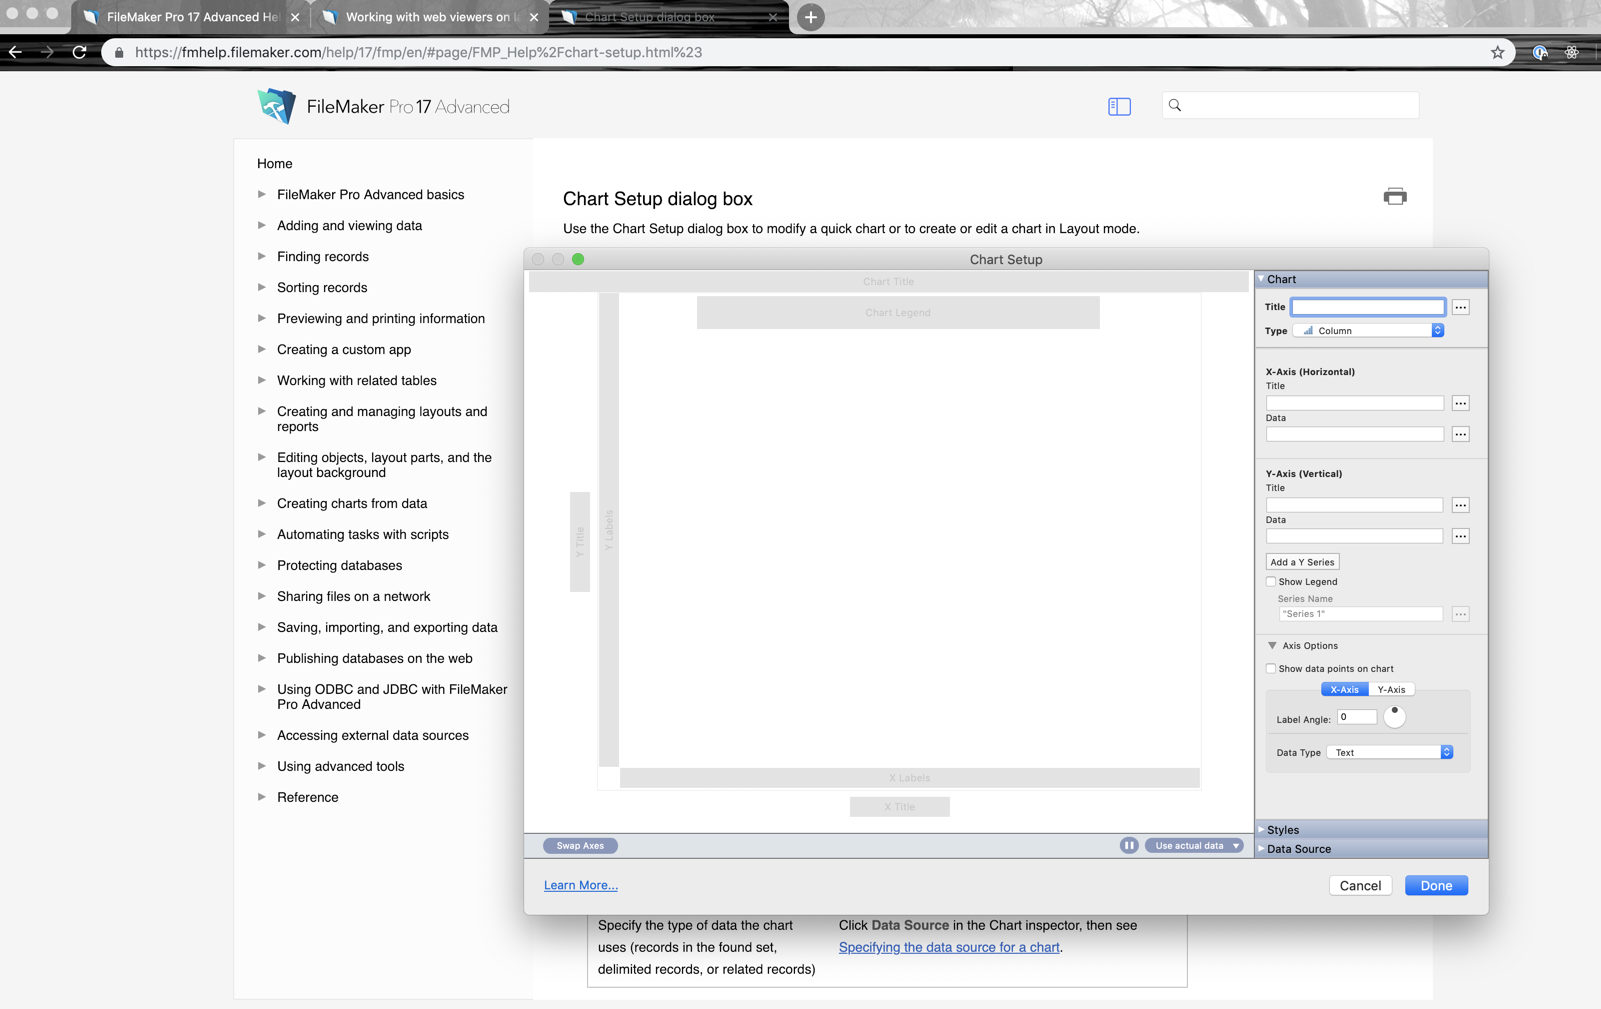The image size is (1601, 1009).
Task: Click the rightmost browser extension icon
Action: pyautogui.click(x=1572, y=52)
